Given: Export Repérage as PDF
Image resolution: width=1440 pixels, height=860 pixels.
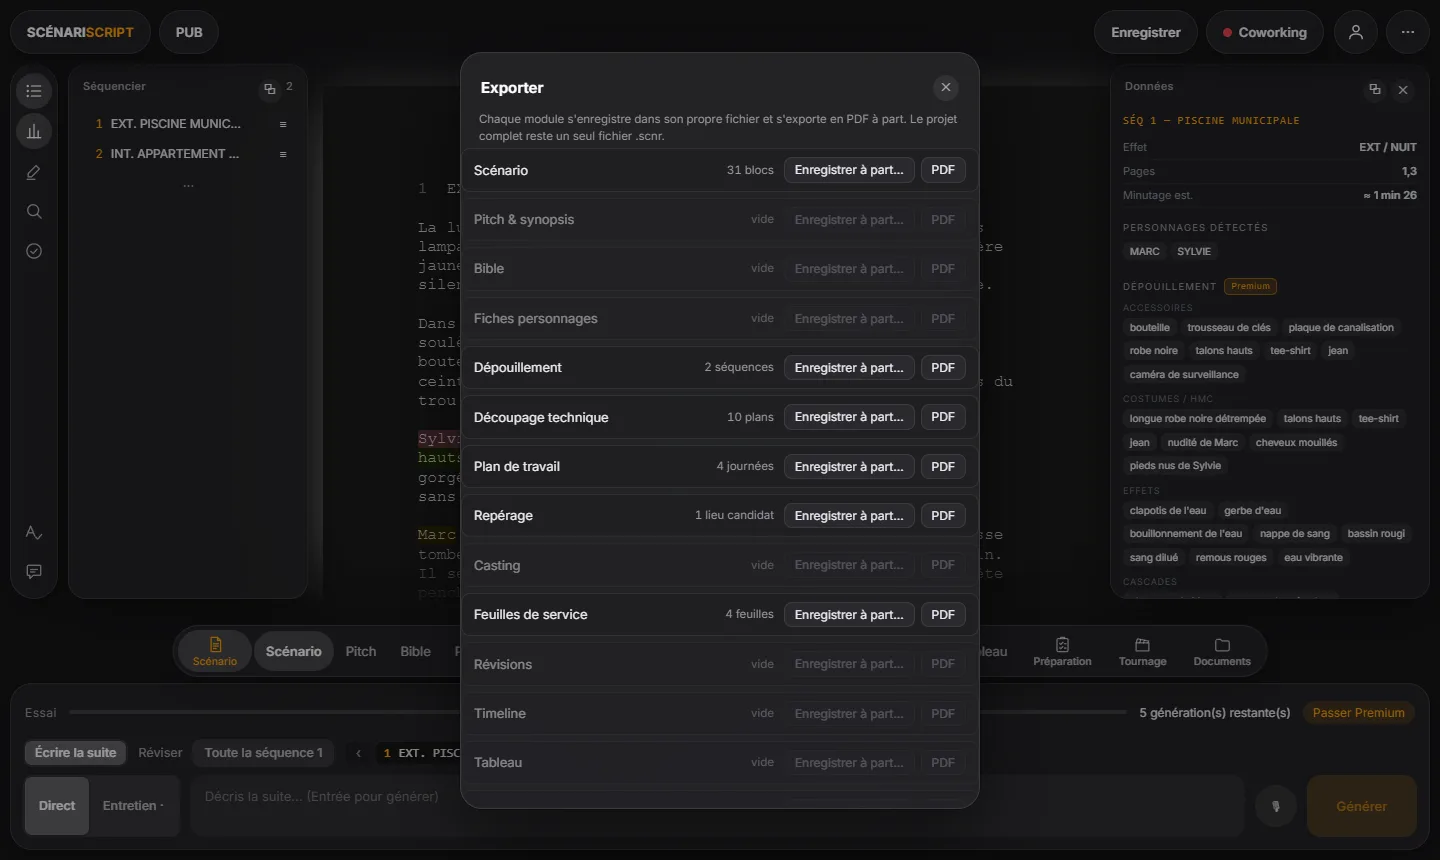Looking at the screenshot, I should [x=943, y=516].
